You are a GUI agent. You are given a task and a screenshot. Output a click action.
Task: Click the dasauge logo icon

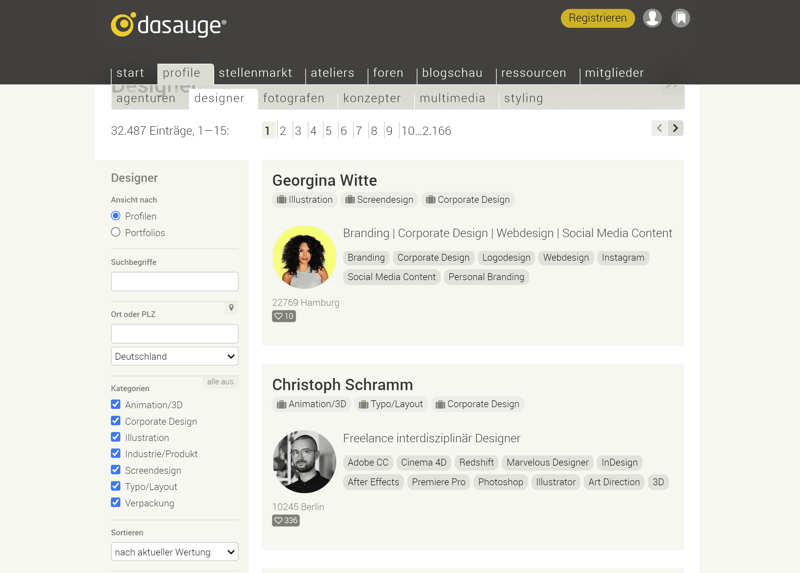click(123, 25)
